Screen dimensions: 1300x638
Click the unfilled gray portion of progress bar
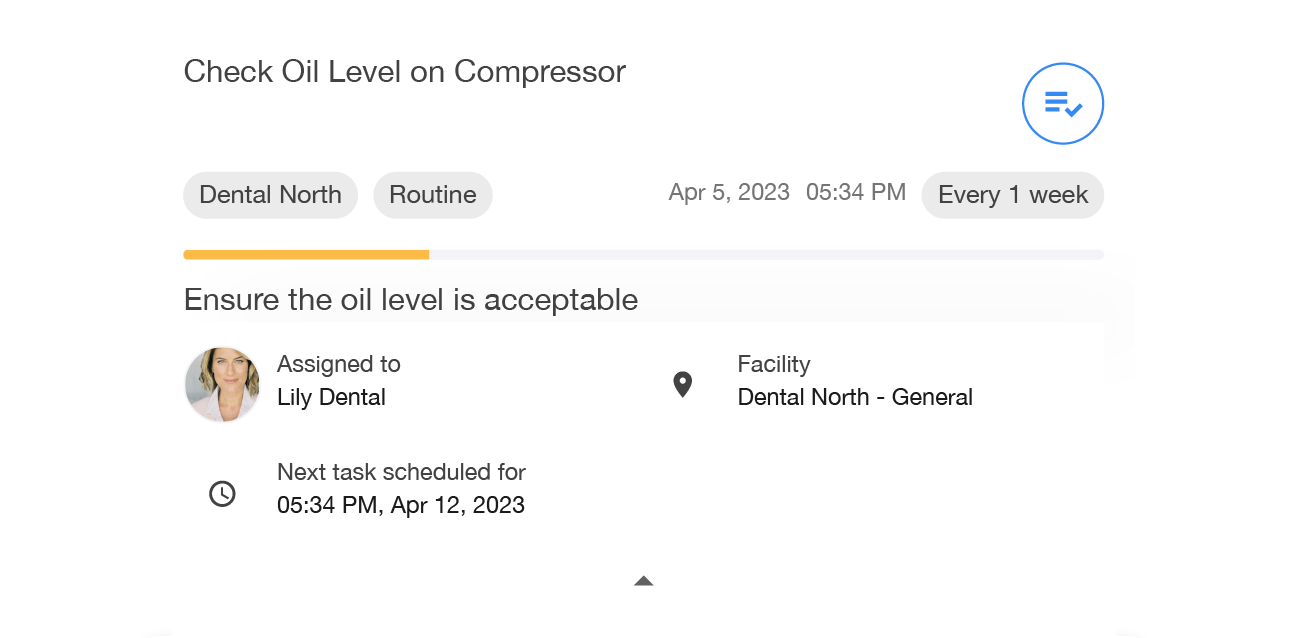[766, 255]
